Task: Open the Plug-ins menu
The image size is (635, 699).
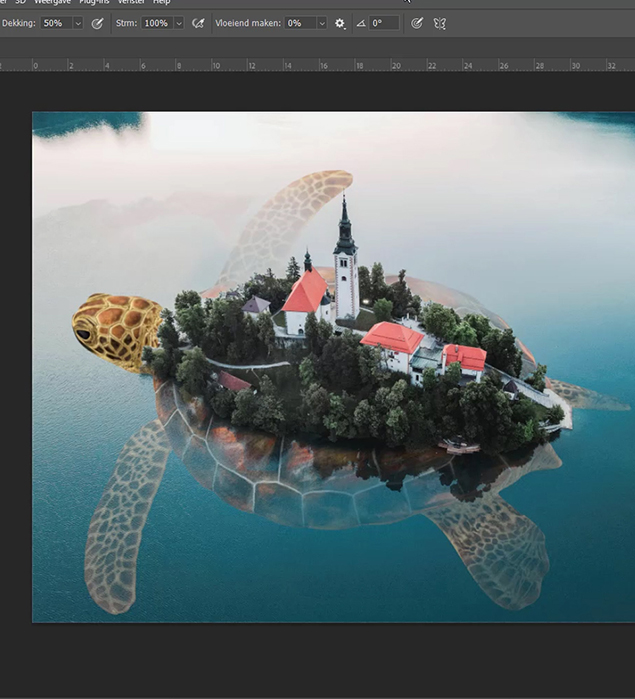Action: tap(94, 2)
